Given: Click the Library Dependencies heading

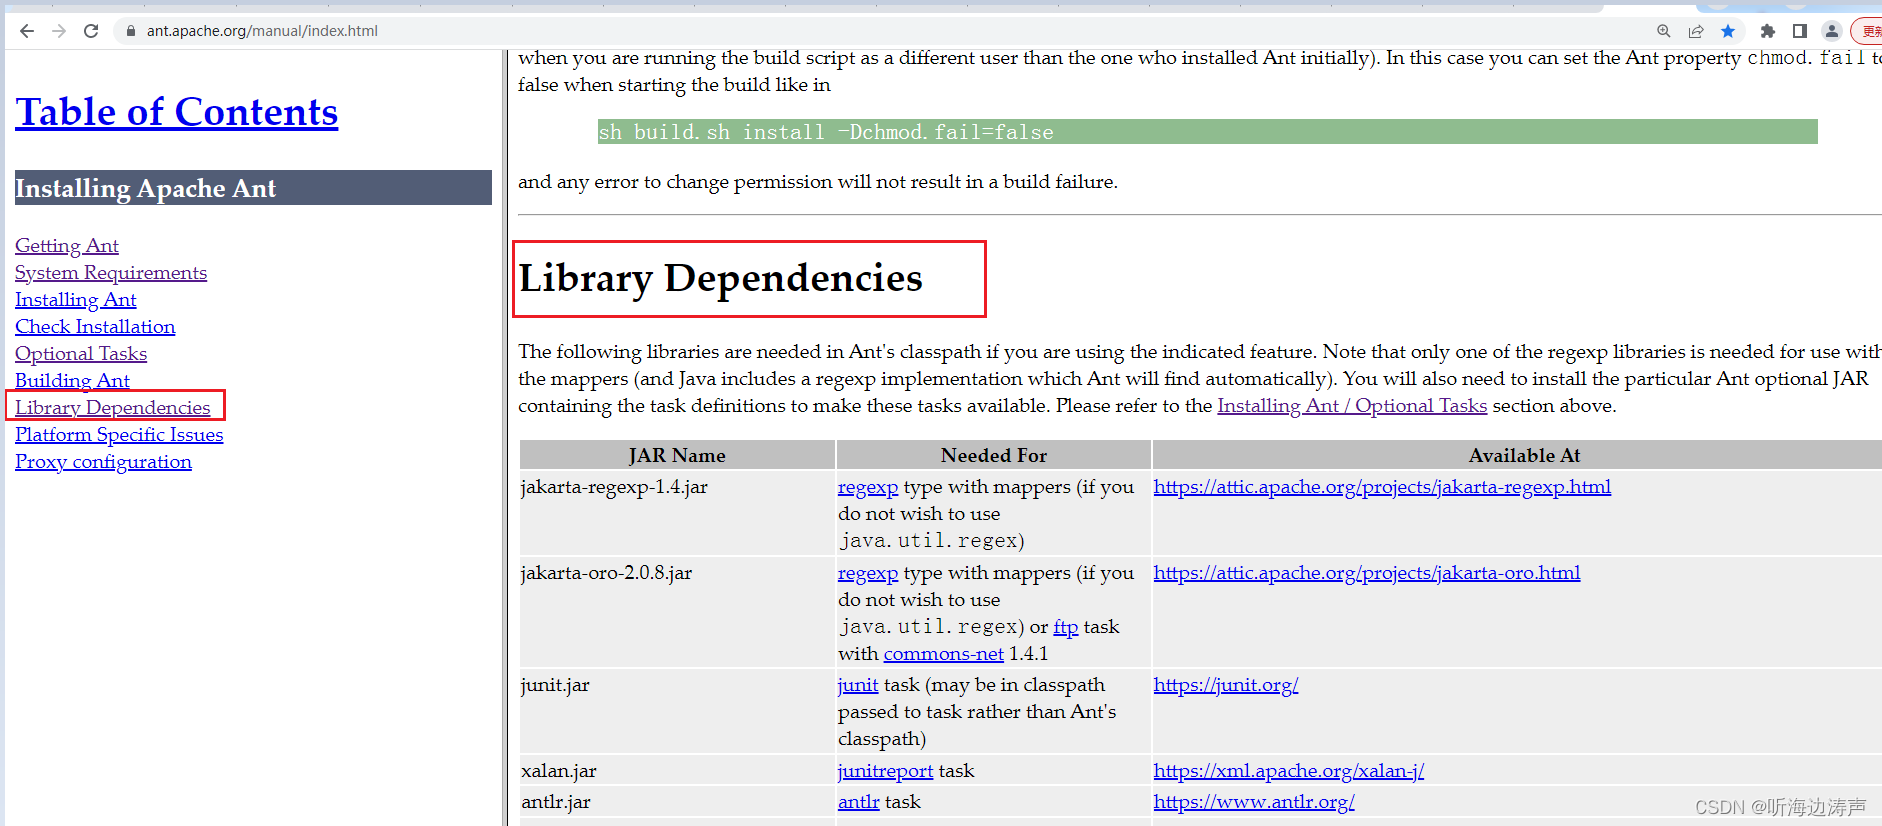Looking at the screenshot, I should click(721, 278).
